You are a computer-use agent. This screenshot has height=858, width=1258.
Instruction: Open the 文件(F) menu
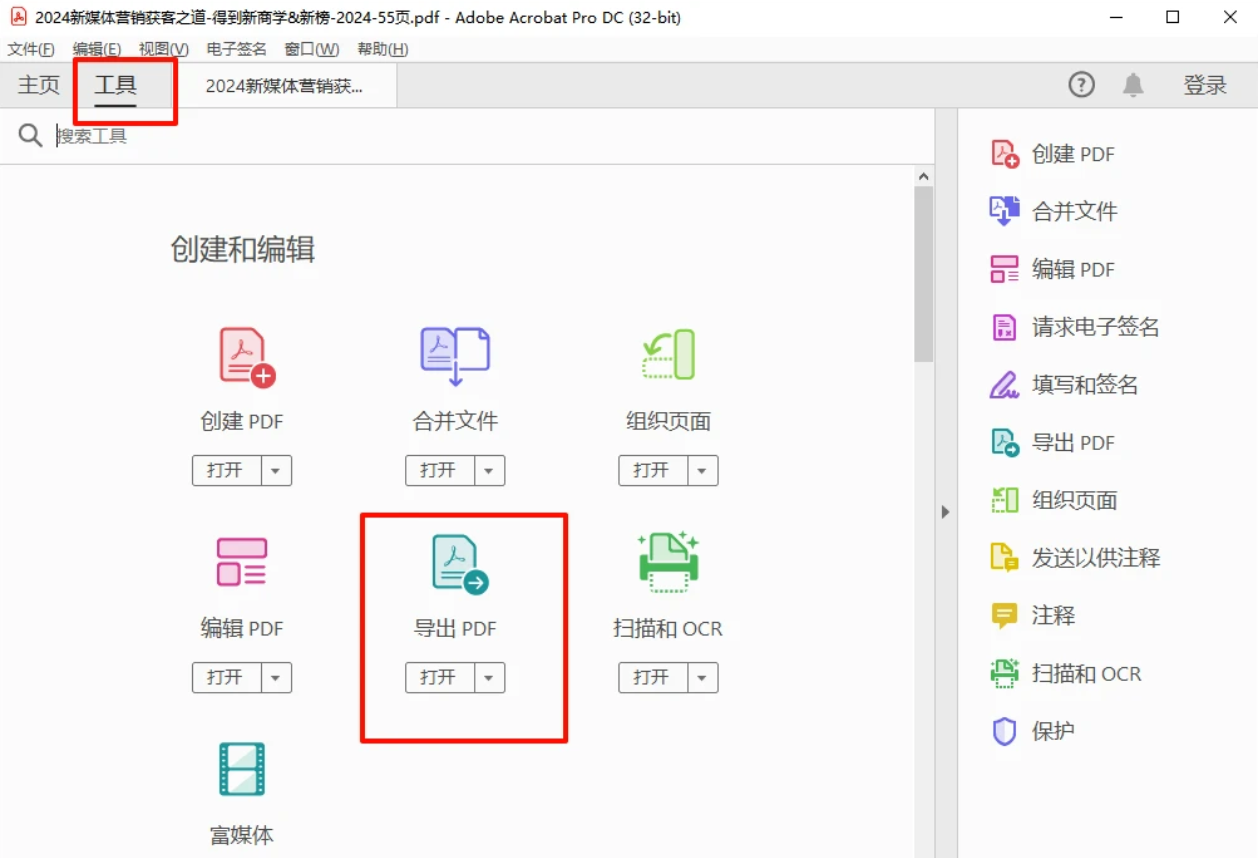point(31,49)
